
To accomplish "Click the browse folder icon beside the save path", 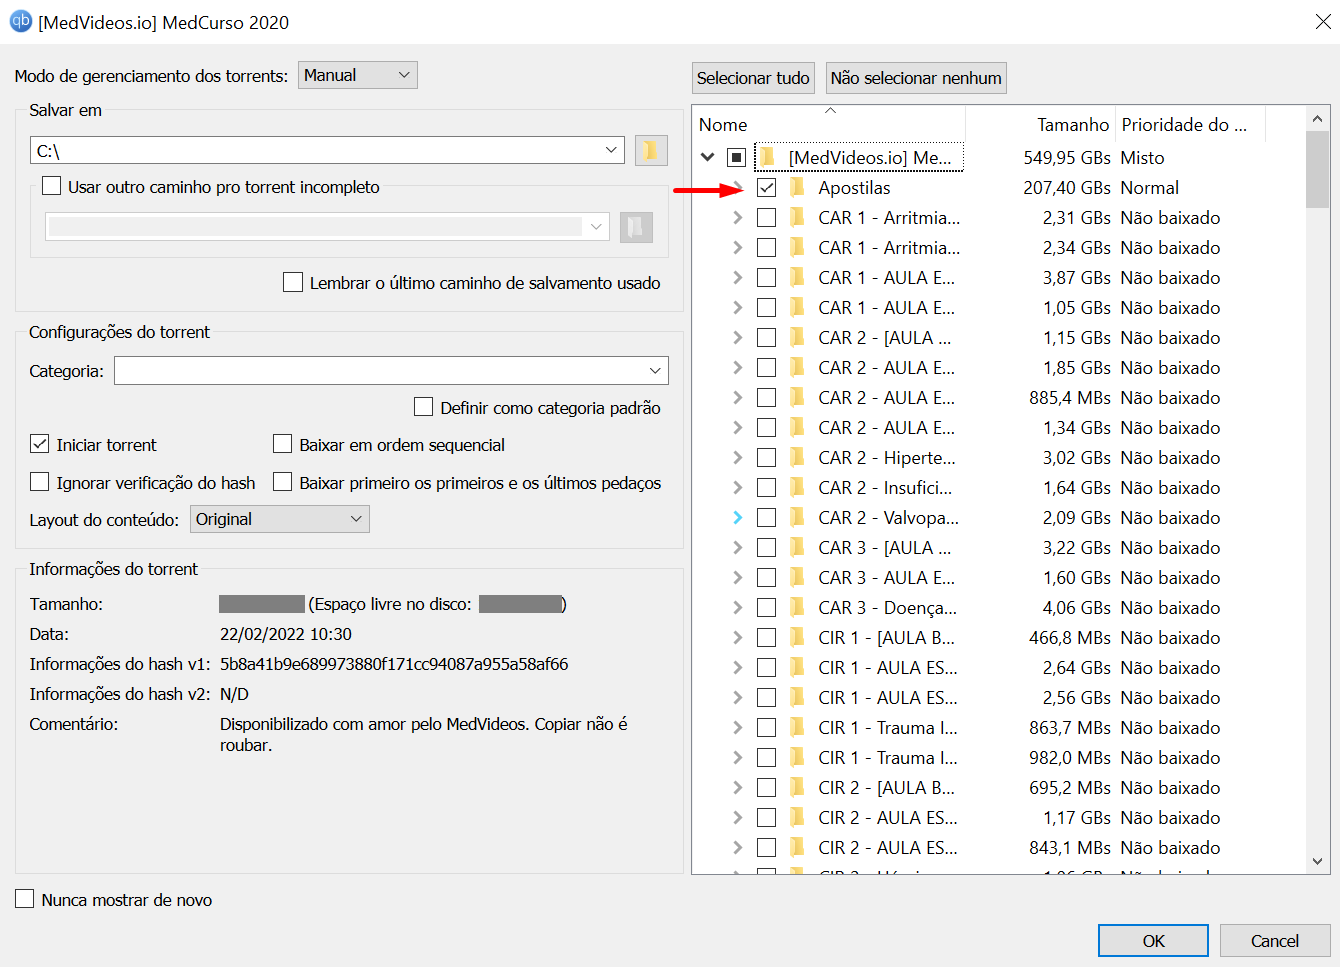I will pos(650,151).
